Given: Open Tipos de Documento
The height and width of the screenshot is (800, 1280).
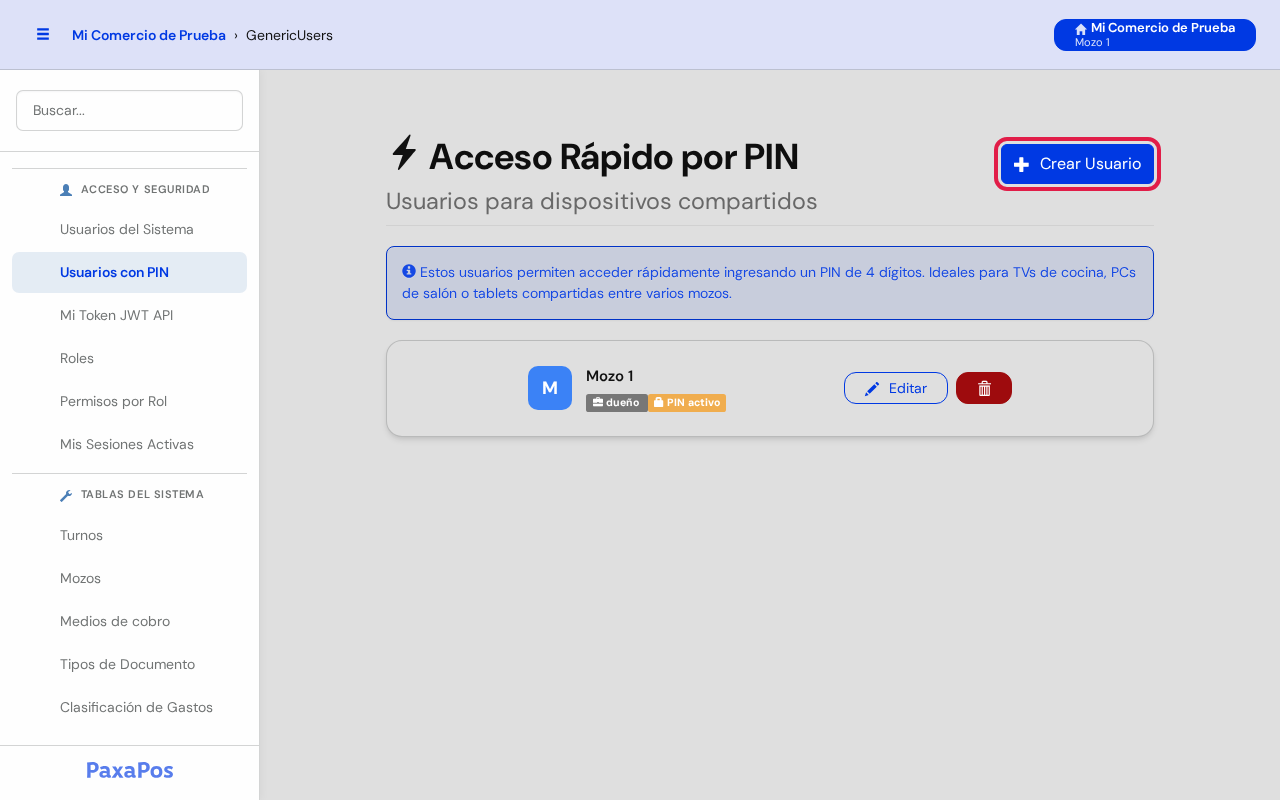Looking at the screenshot, I should click(129, 664).
